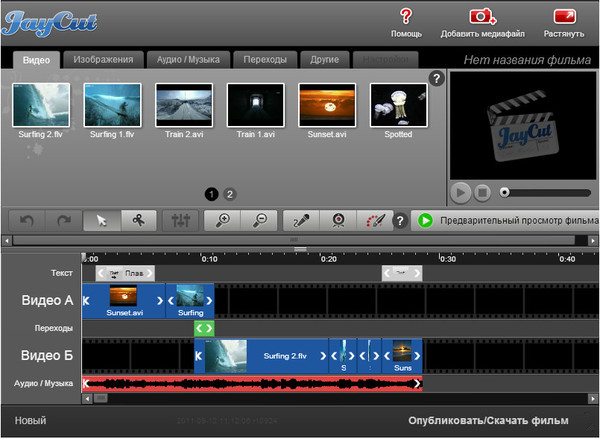Image resolution: width=600 pixels, height=439 pixels.
Task: Click left arrow of upper horizontal scrollbar
Action: coord(7,241)
